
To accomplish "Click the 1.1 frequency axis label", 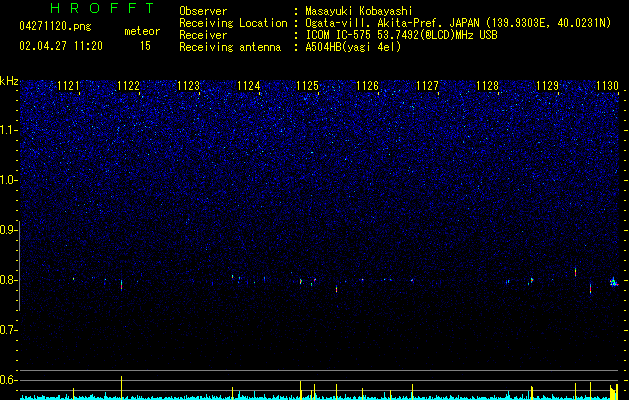I will (x=8, y=130).
